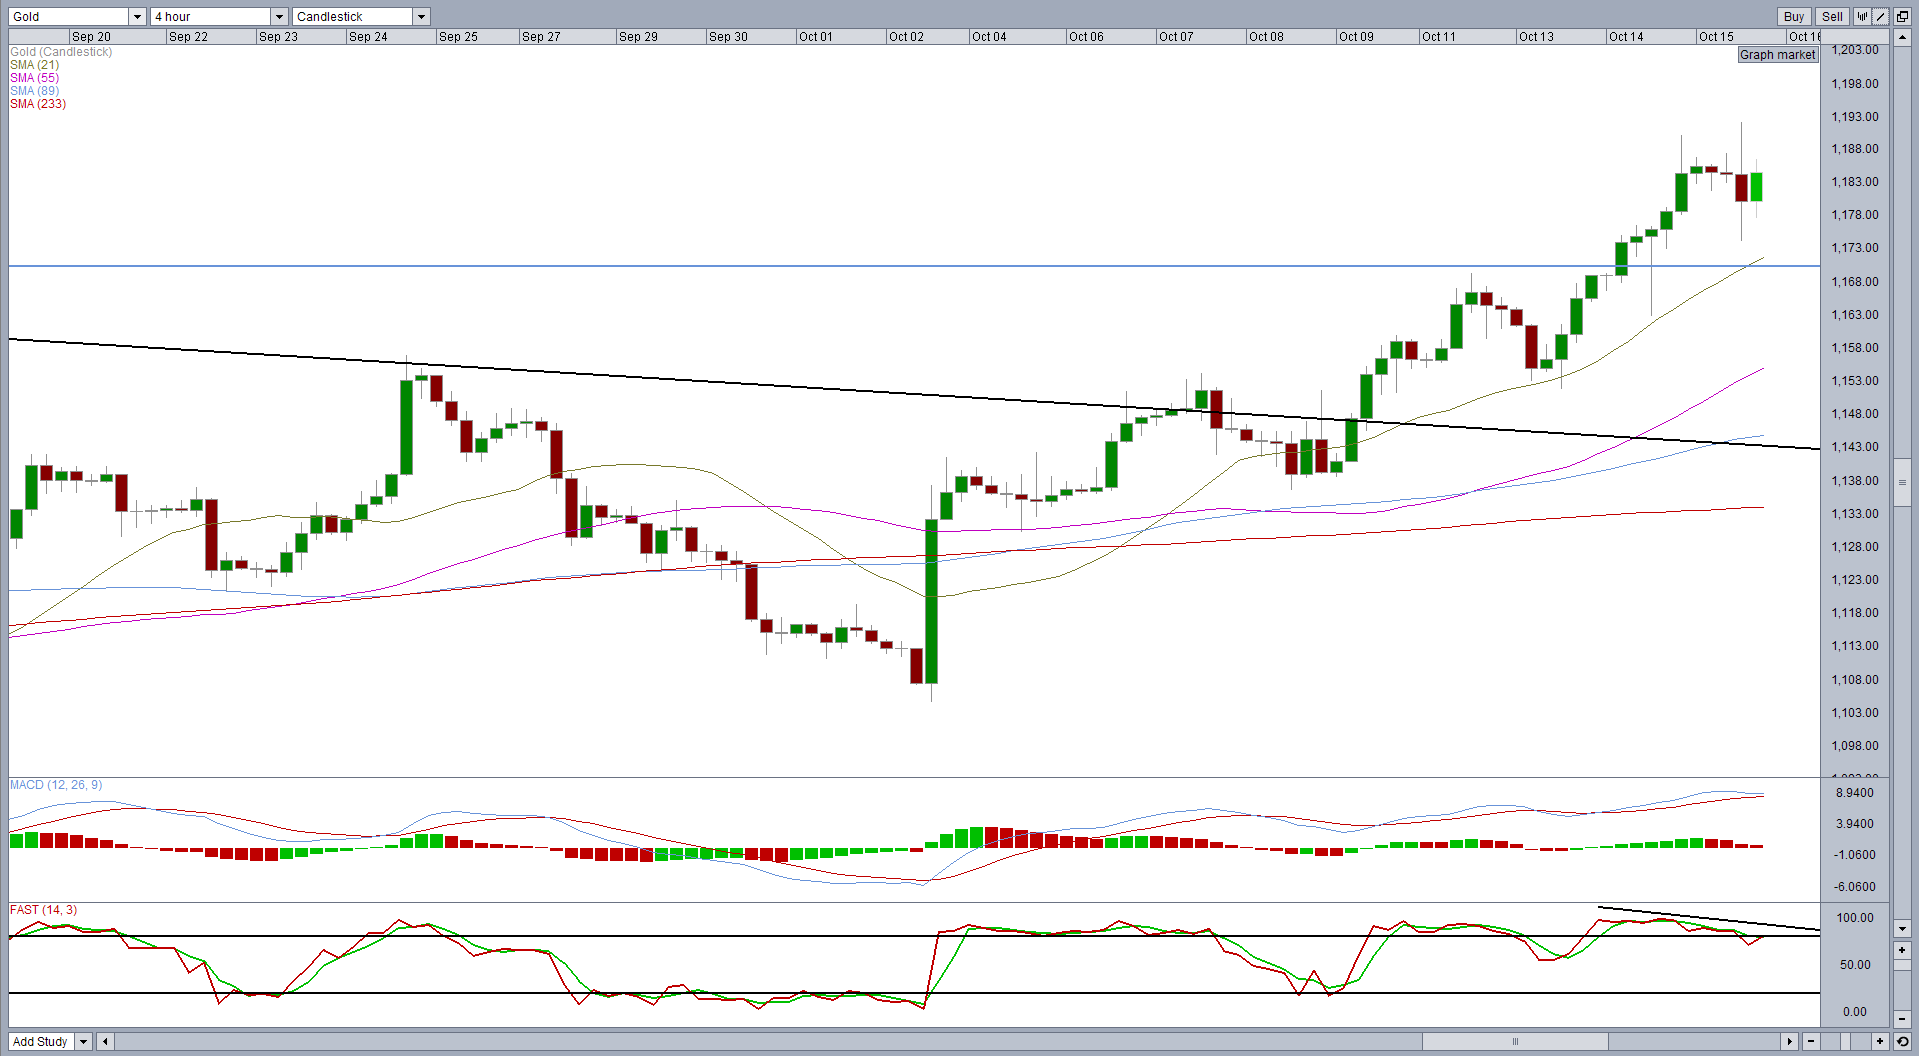Screen dimensions: 1919x1056
Task: Click the 1,143.00 price axis label
Action: (x=1855, y=447)
